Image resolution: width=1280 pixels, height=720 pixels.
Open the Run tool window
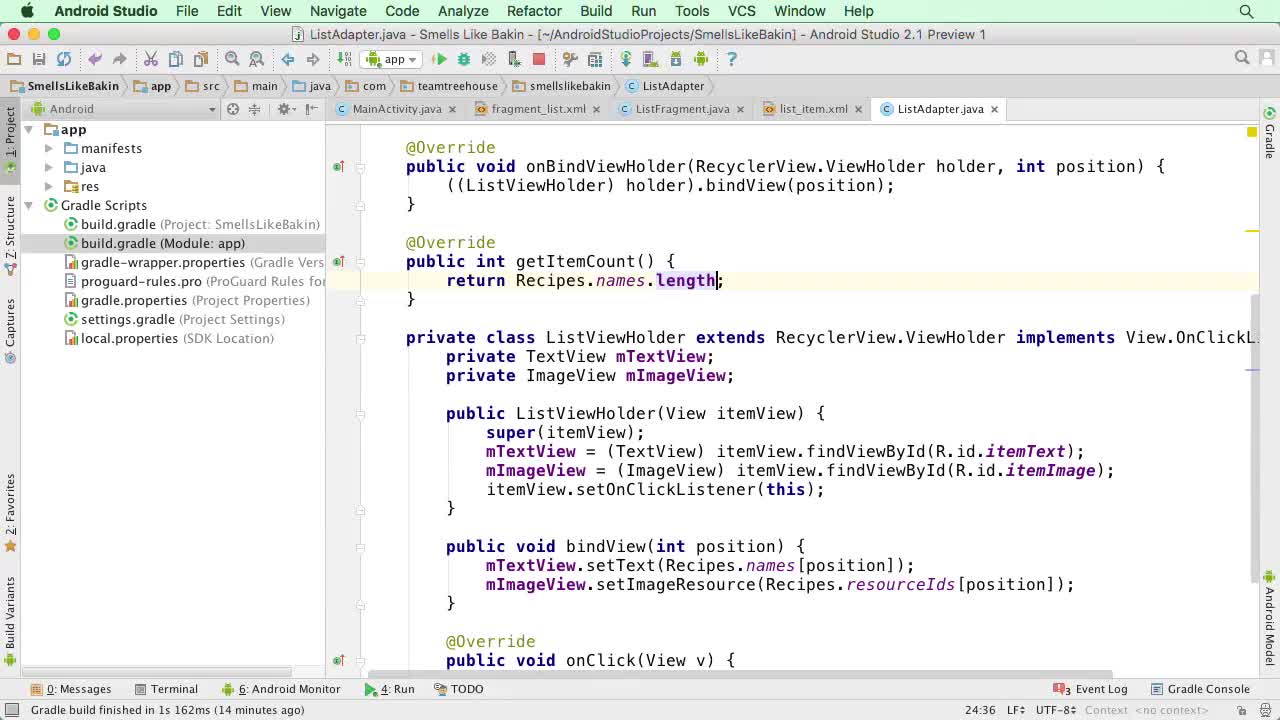click(x=389, y=689)
